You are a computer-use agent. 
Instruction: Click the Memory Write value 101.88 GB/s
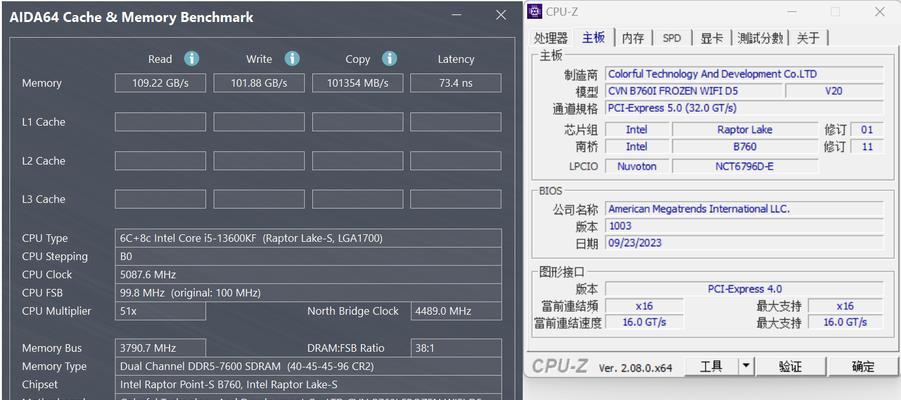click(x=259, y=83)
